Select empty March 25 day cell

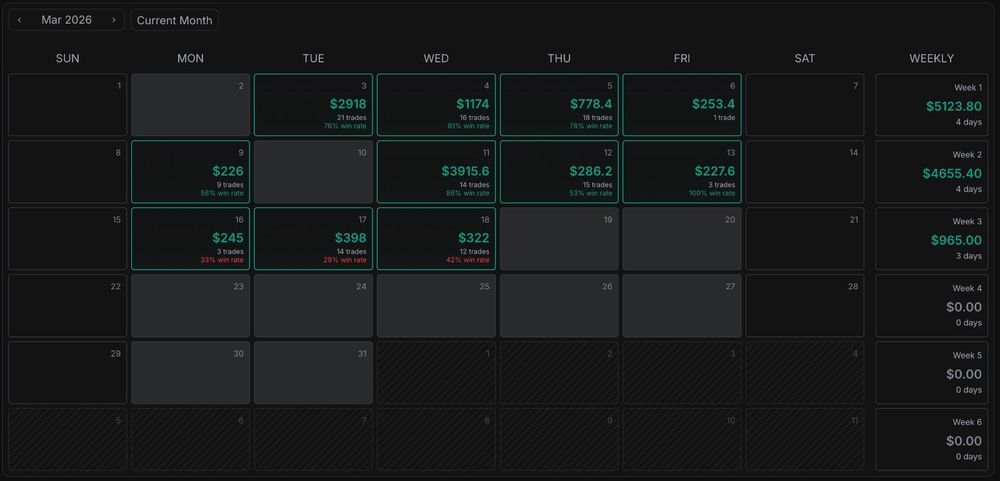(436, 306)
